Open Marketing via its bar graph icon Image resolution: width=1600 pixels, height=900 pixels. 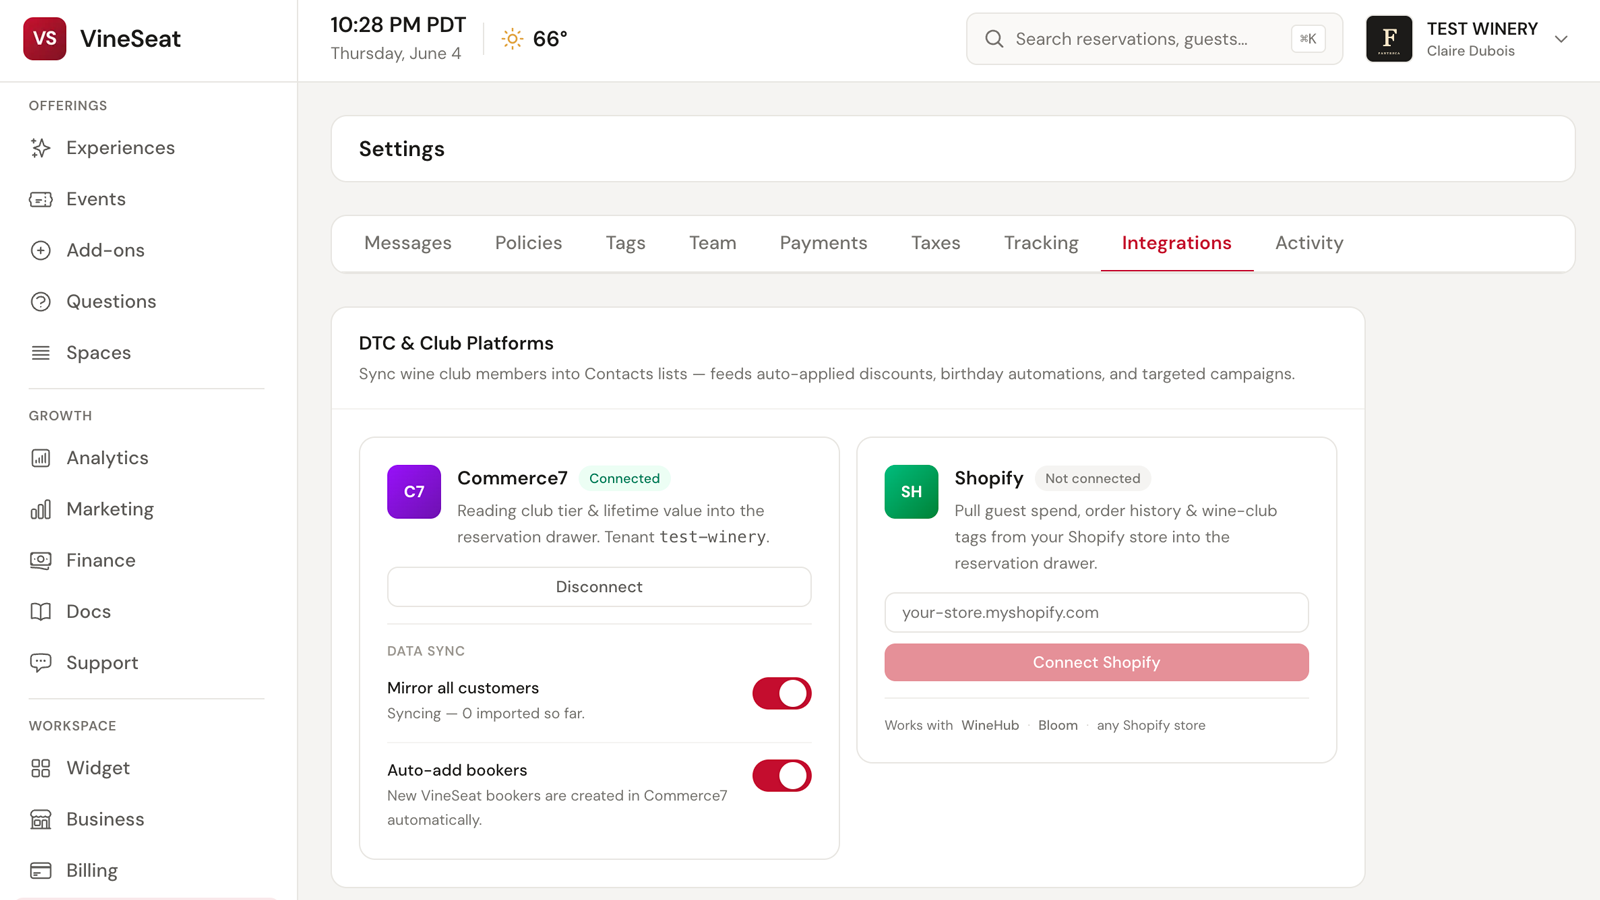(41, 509)
